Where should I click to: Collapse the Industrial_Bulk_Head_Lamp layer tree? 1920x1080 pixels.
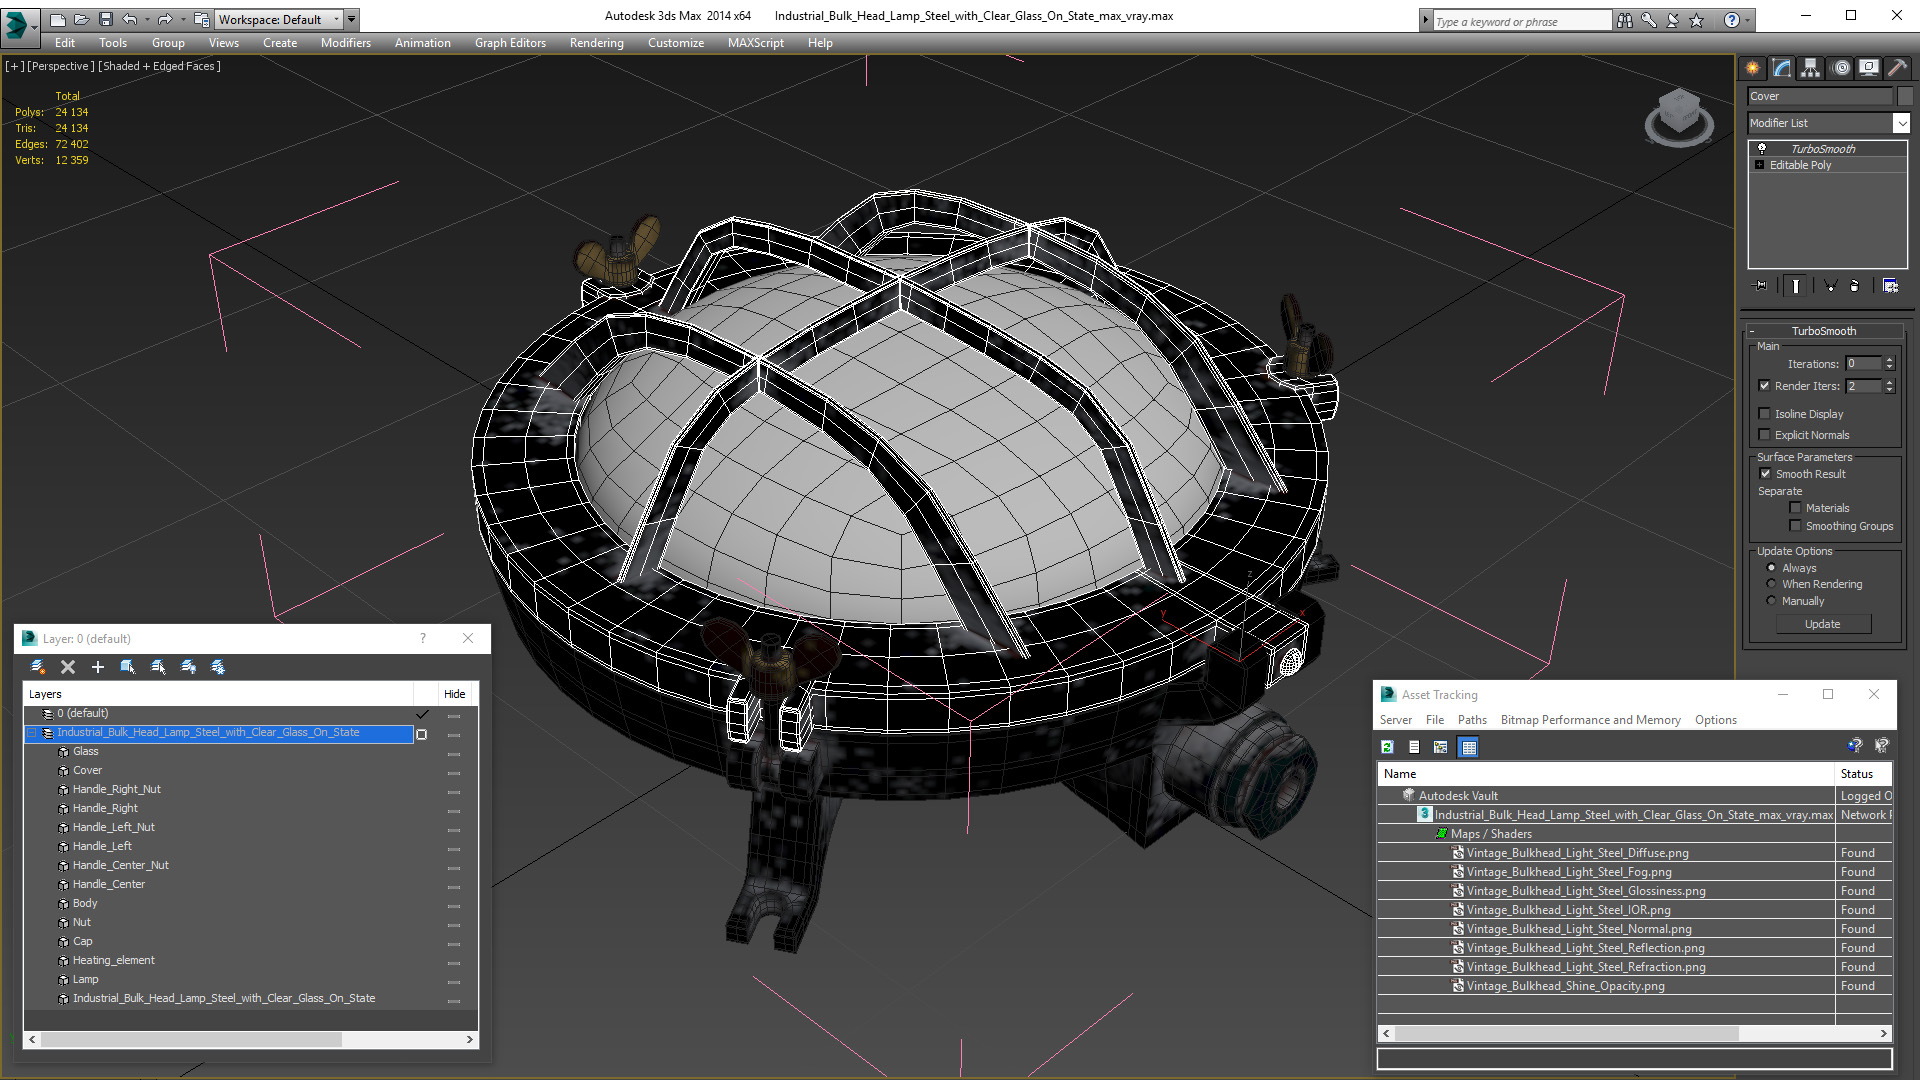point(31,733)
